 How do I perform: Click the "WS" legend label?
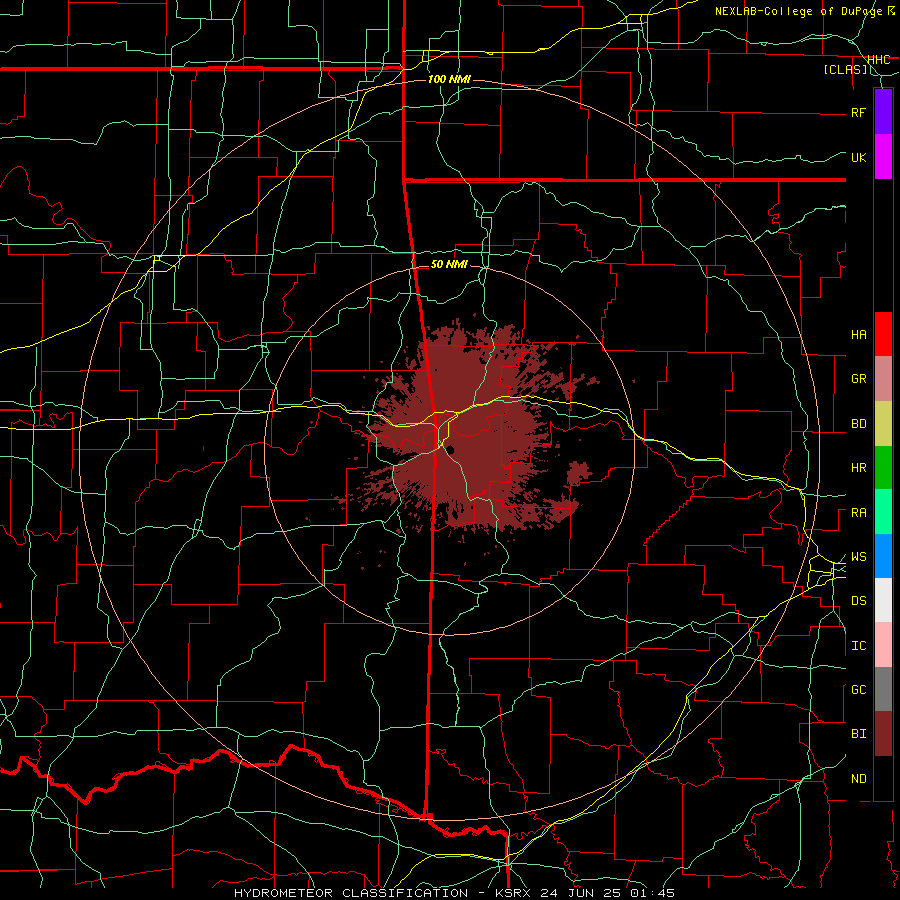pyautogui.click(x=858, y=557)
